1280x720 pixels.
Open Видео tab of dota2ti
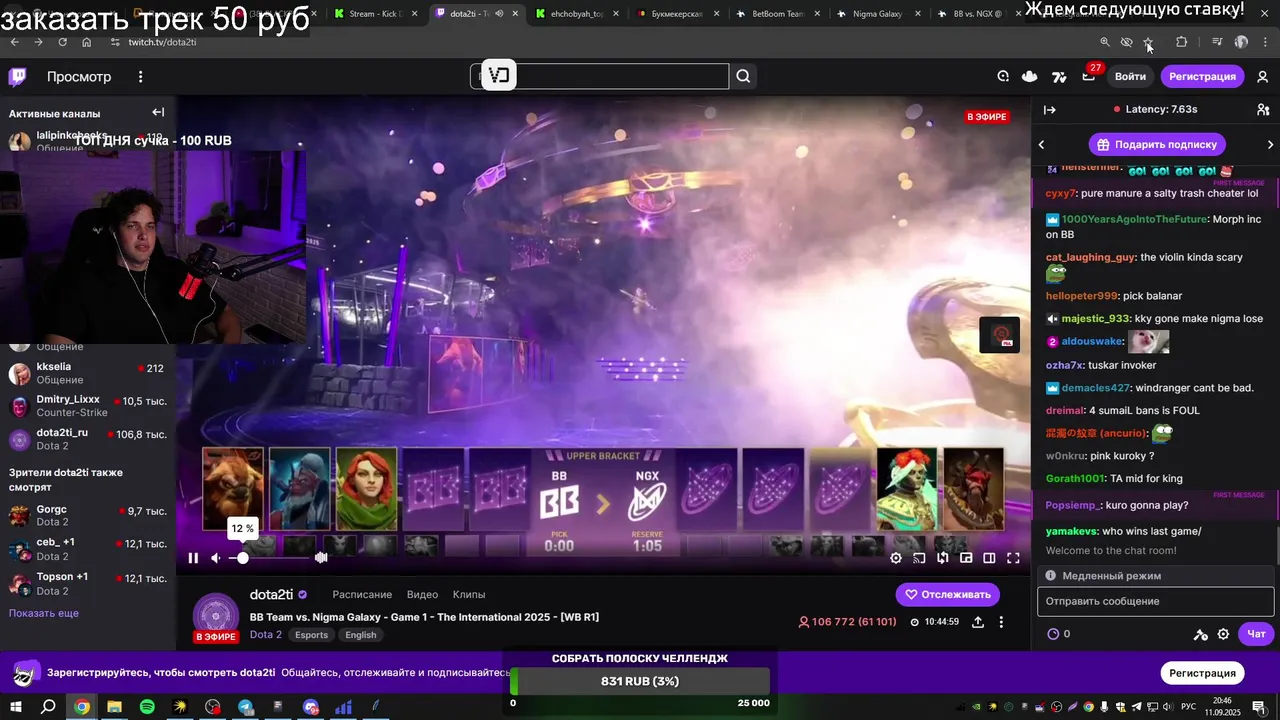coord(422,594)
